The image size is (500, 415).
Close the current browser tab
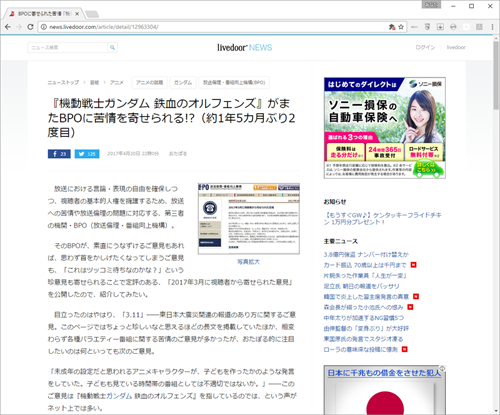tap(77, 14)
